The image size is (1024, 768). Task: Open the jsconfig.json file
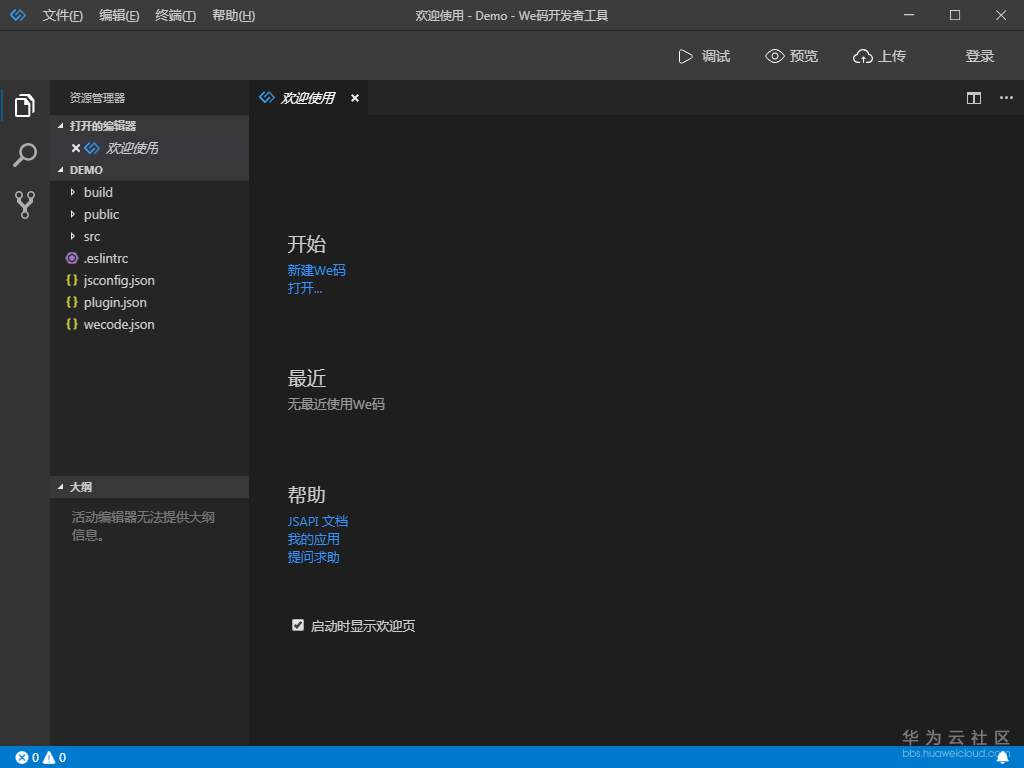point(150,280)
